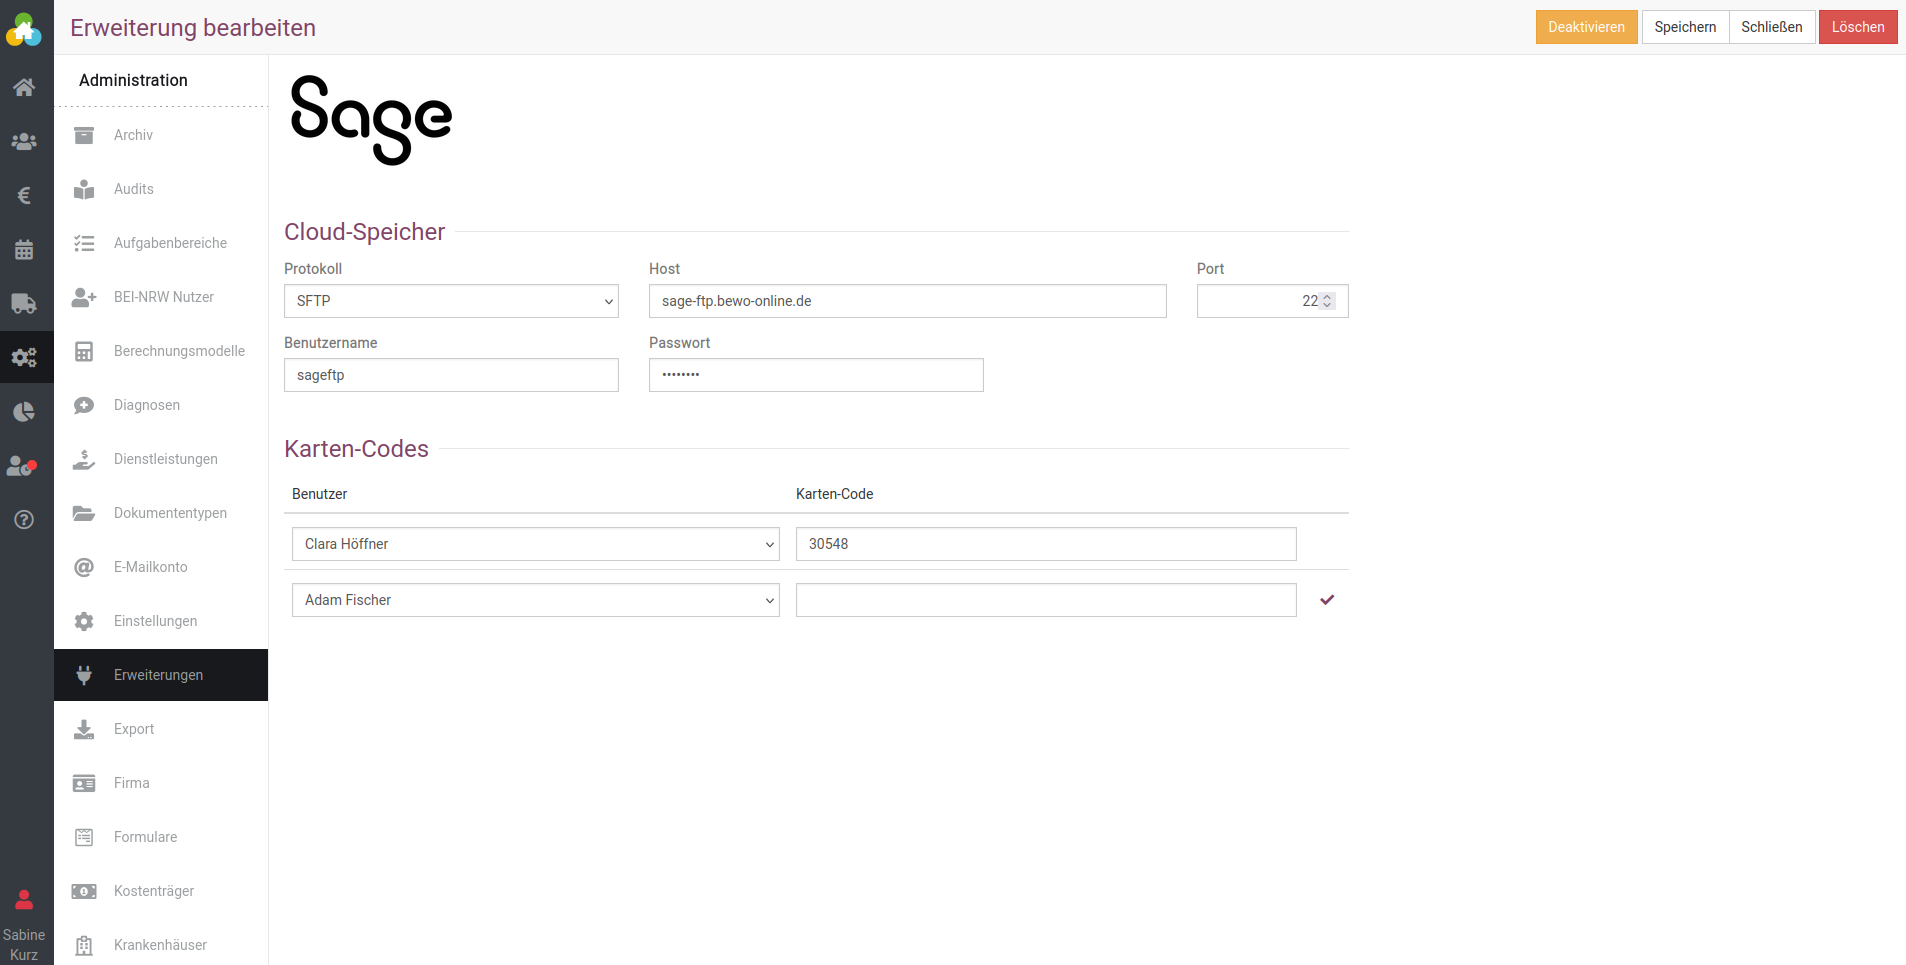Viewport: 1906px width, 965px height.
Task: Click the Deaktivieren button
Action: [1586, 27]
